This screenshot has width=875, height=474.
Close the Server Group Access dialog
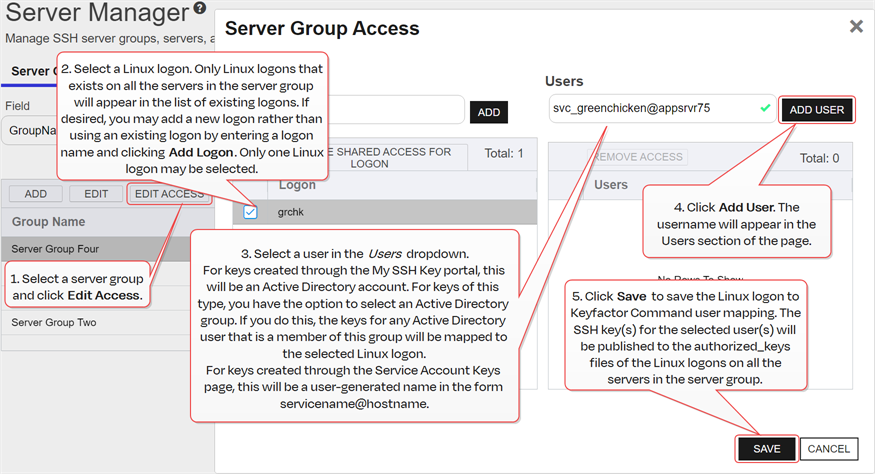pyautogui.click(x=856, y=27)
